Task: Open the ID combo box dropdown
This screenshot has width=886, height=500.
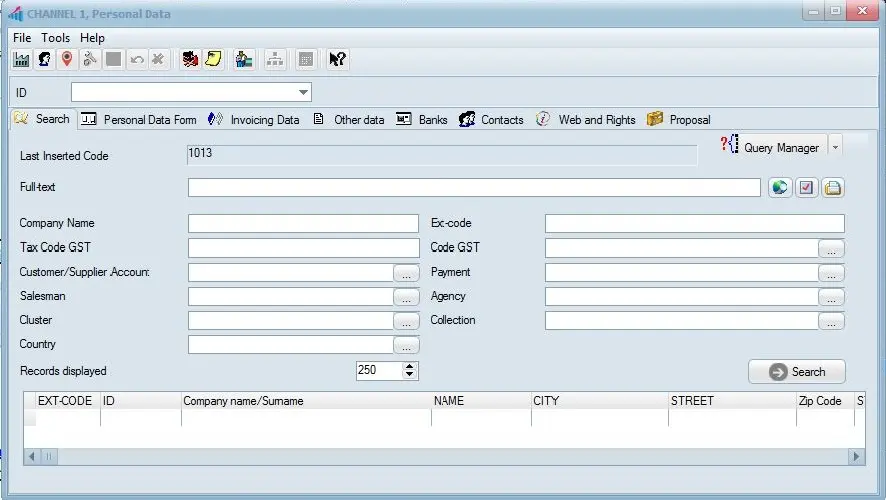Action: 304,93
